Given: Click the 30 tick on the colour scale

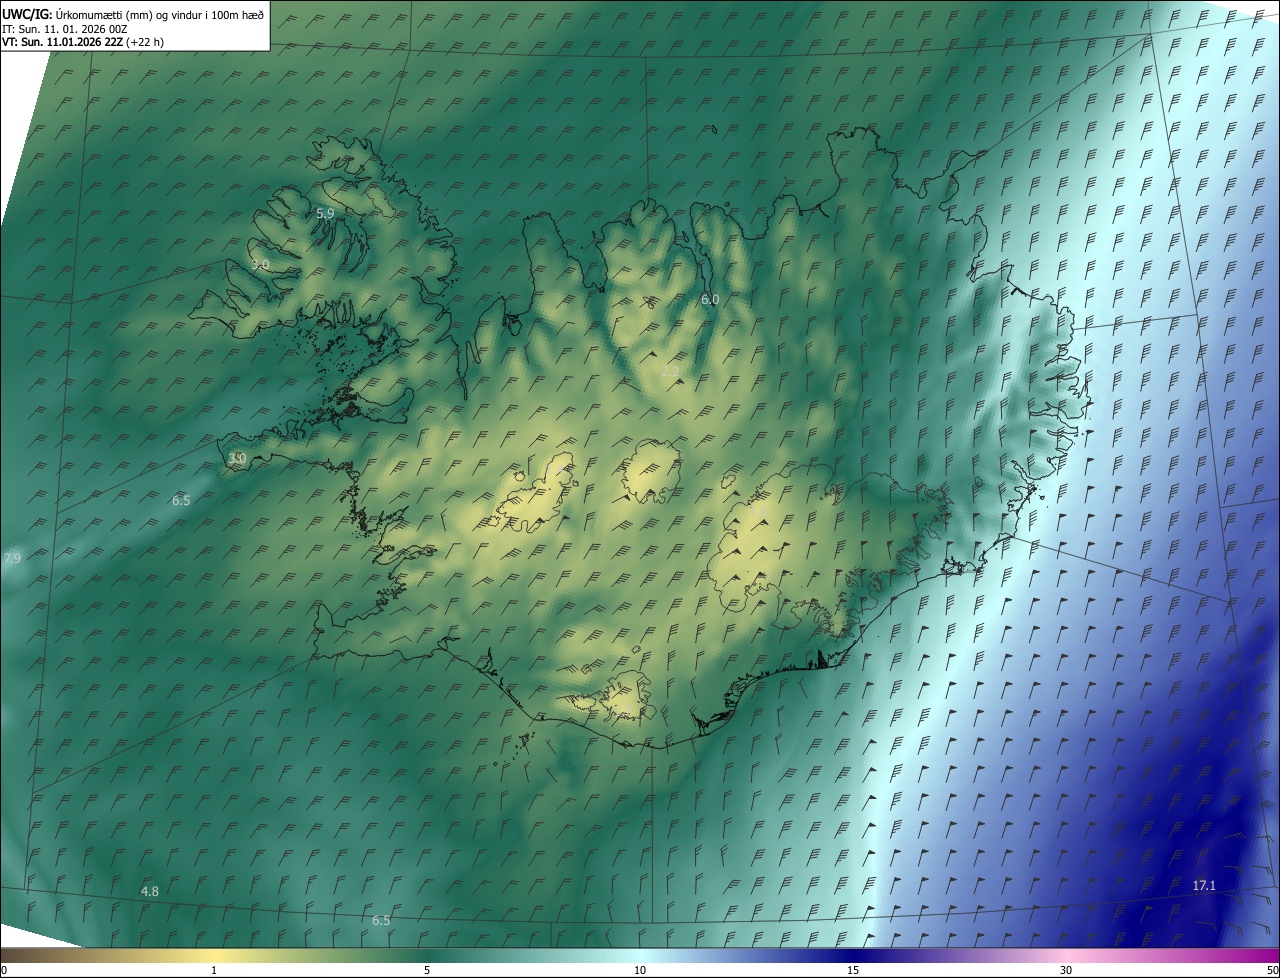Looking at the screenshot, I should pos(1066,970).
